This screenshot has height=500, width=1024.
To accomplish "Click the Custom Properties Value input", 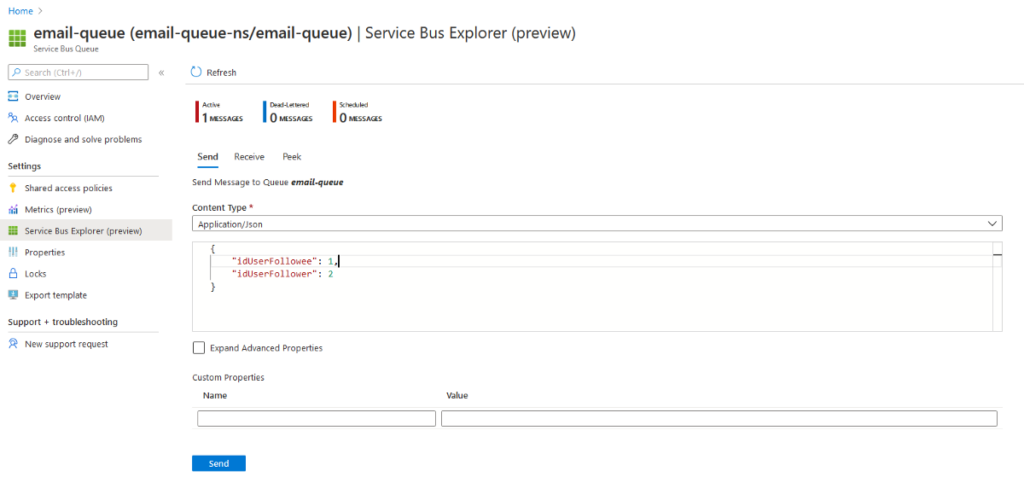I will (x=719, y=418).
